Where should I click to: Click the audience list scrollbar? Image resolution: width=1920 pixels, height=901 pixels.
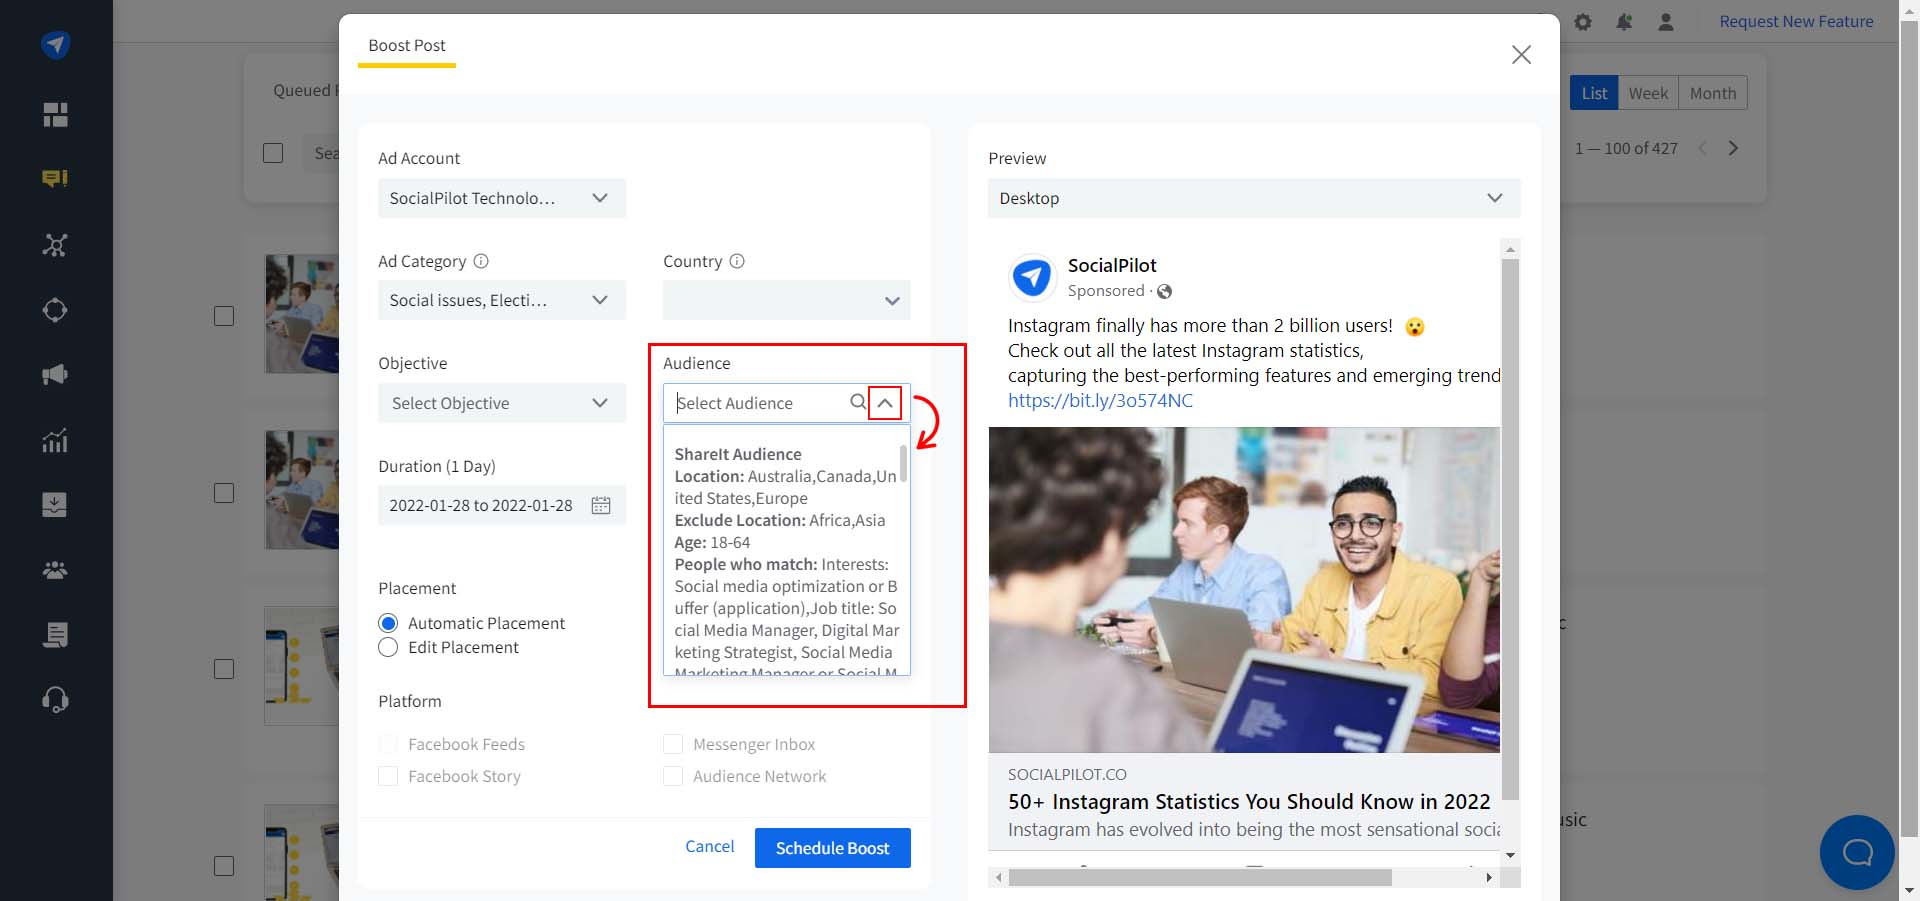tap(904, 464)
